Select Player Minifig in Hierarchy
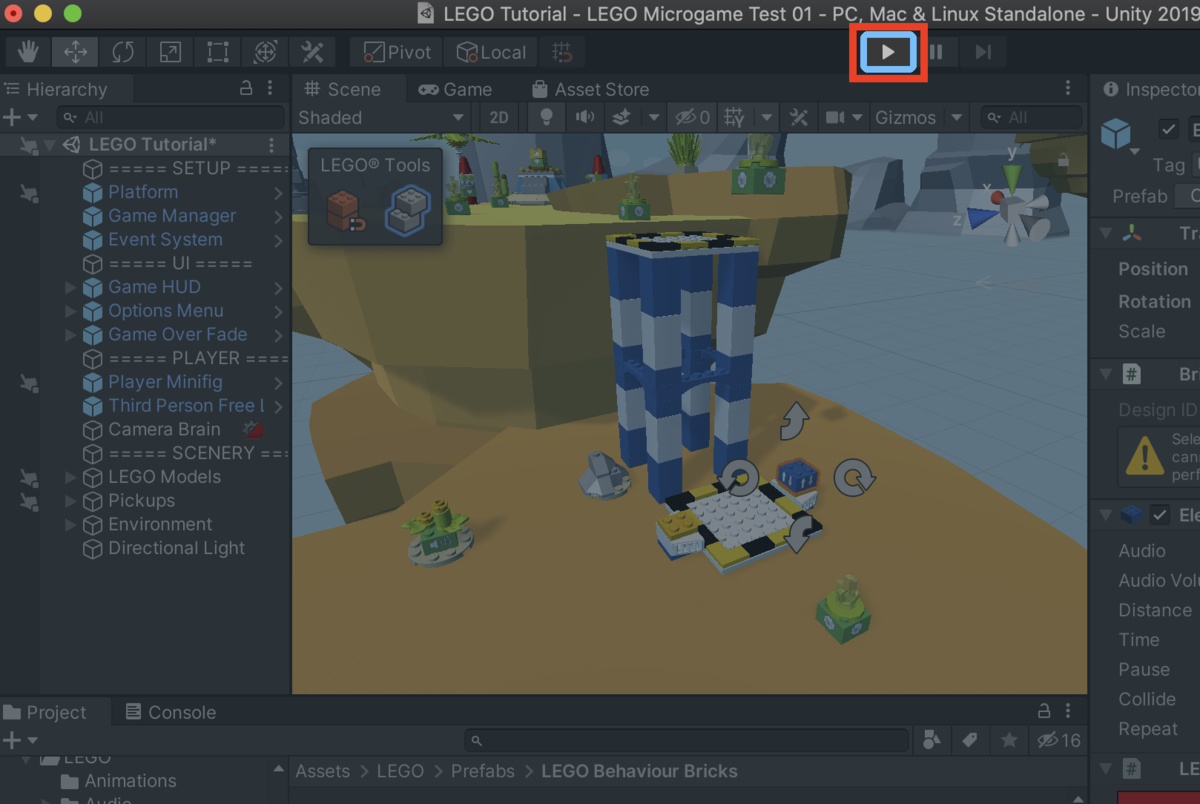1200x804 pixels. (x=165, y=382)
